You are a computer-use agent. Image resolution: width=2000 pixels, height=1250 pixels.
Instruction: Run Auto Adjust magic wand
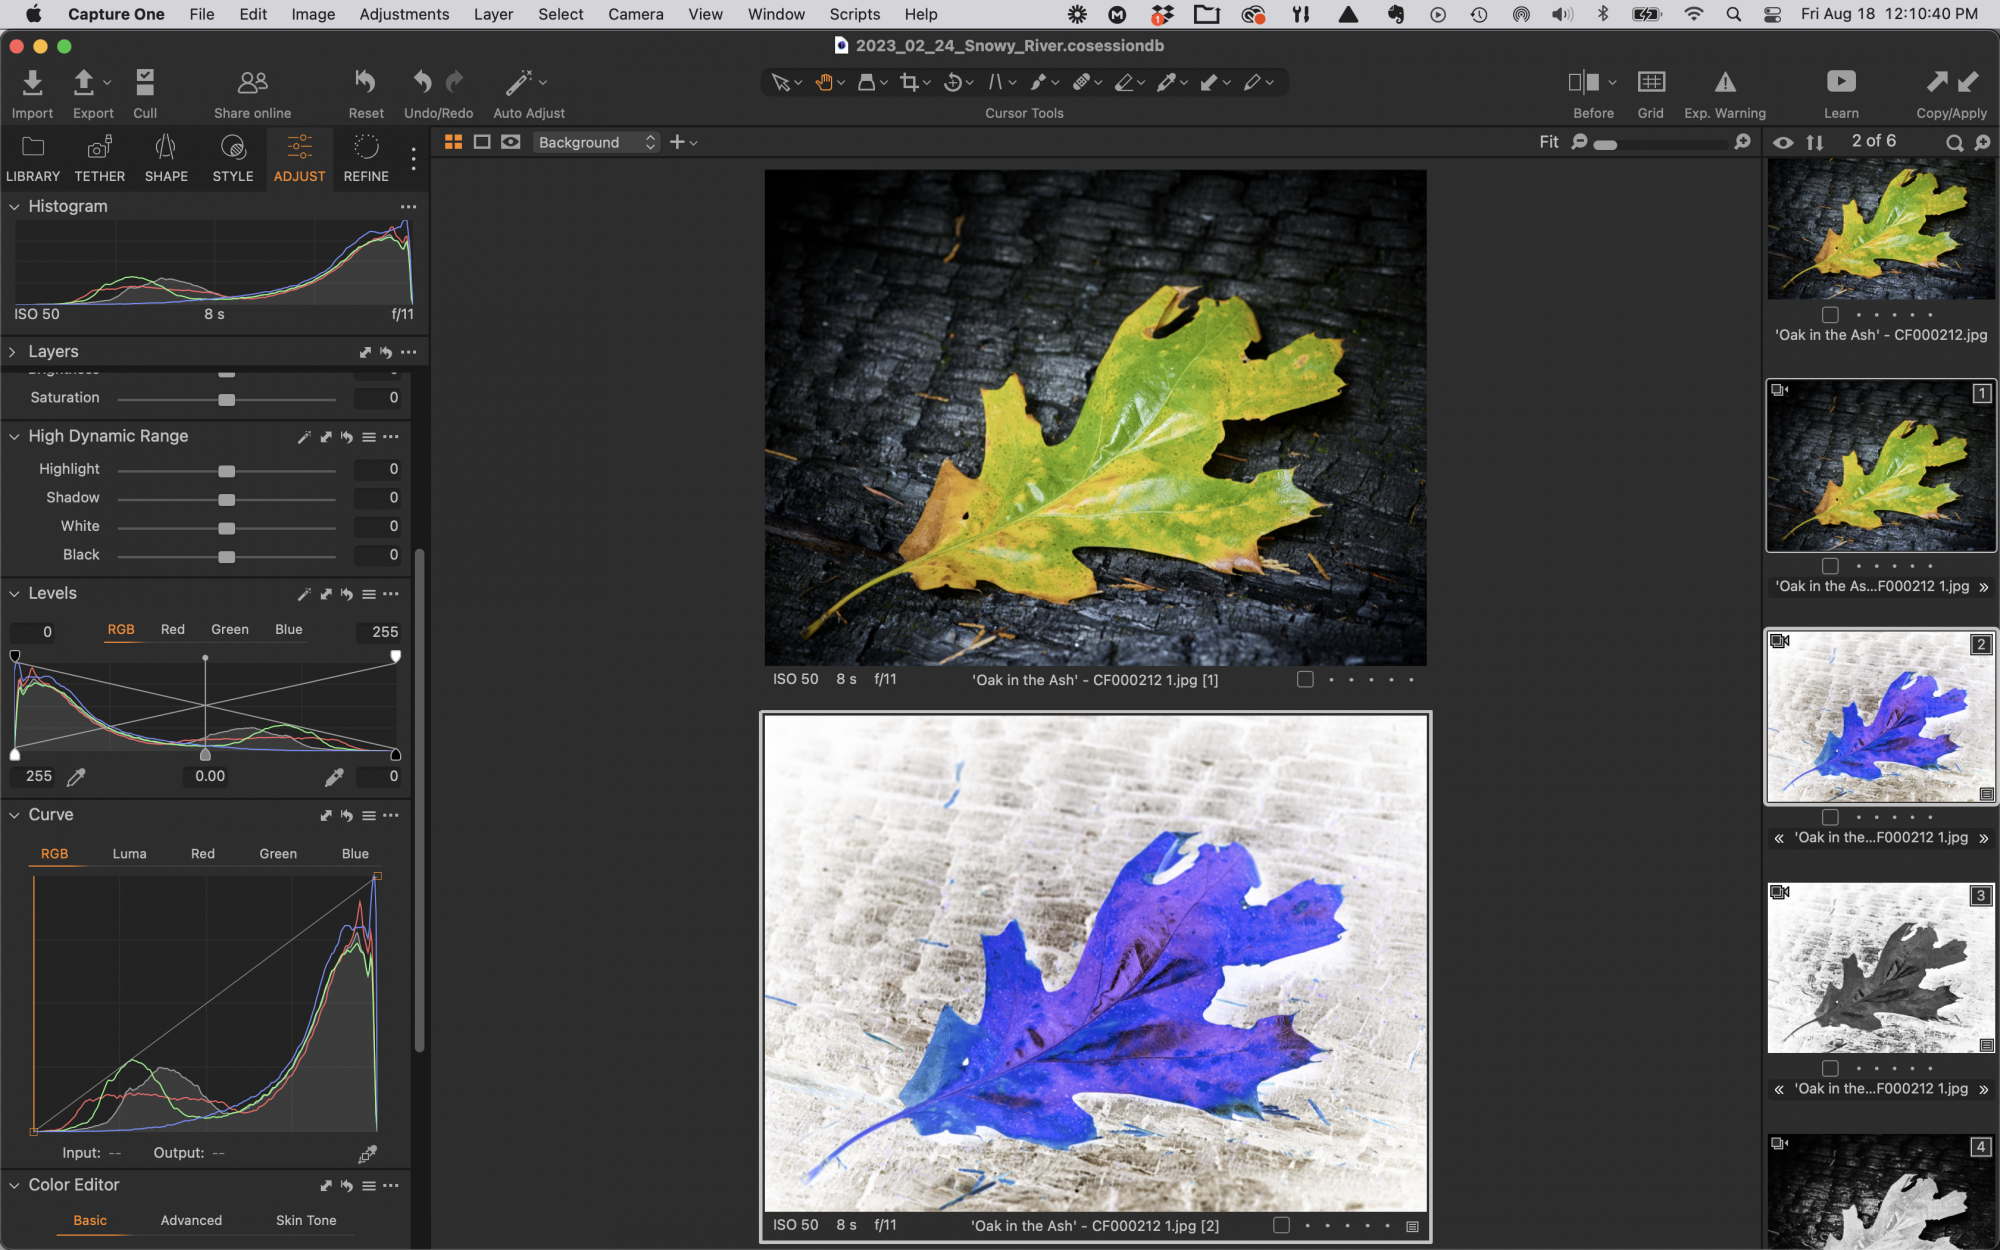519,82
